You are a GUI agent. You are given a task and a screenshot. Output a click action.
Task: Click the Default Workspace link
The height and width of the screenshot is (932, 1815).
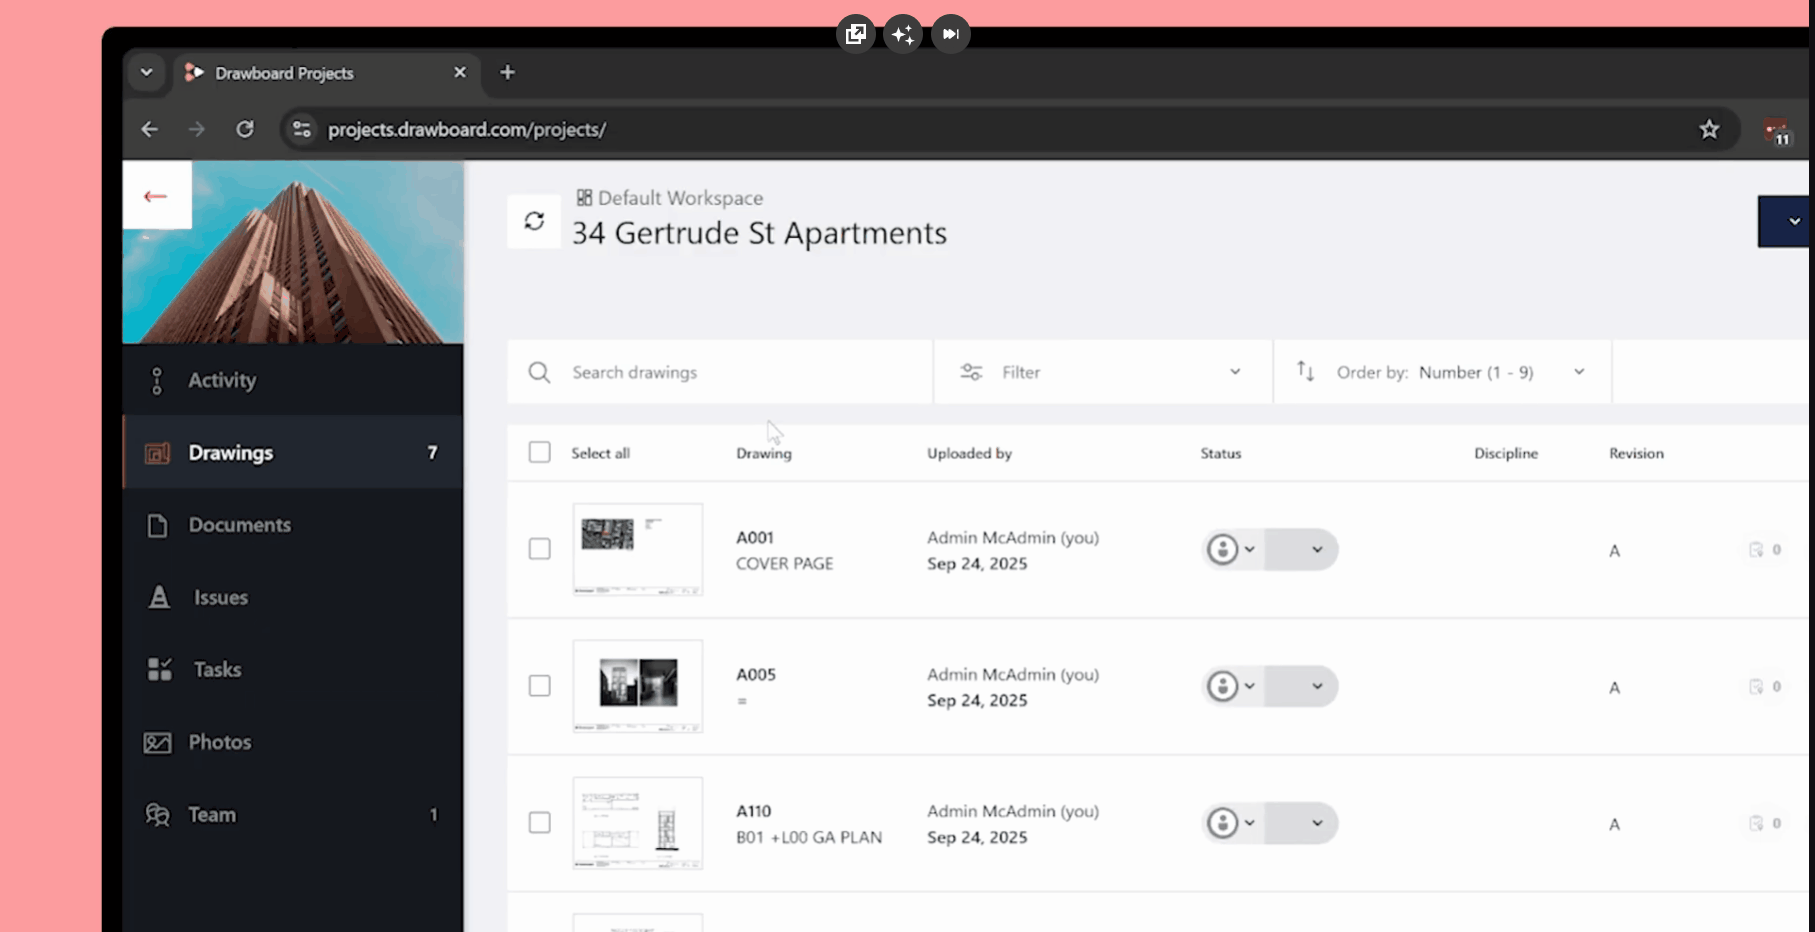coord(680,198)
